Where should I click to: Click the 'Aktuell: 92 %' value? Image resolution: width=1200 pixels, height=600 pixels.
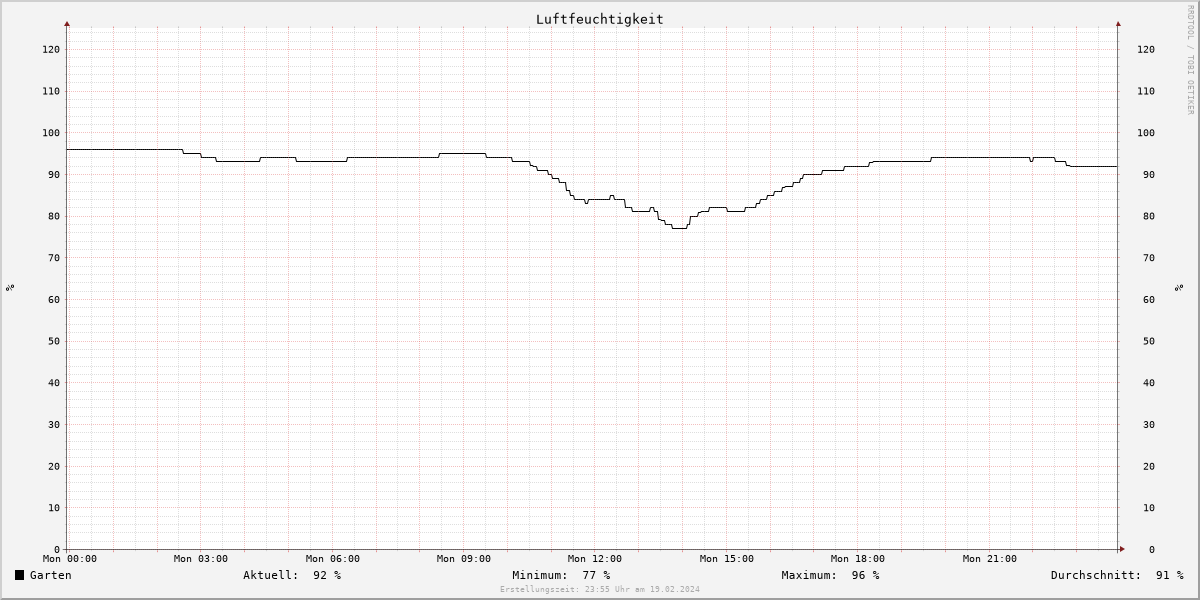[292, 575]
